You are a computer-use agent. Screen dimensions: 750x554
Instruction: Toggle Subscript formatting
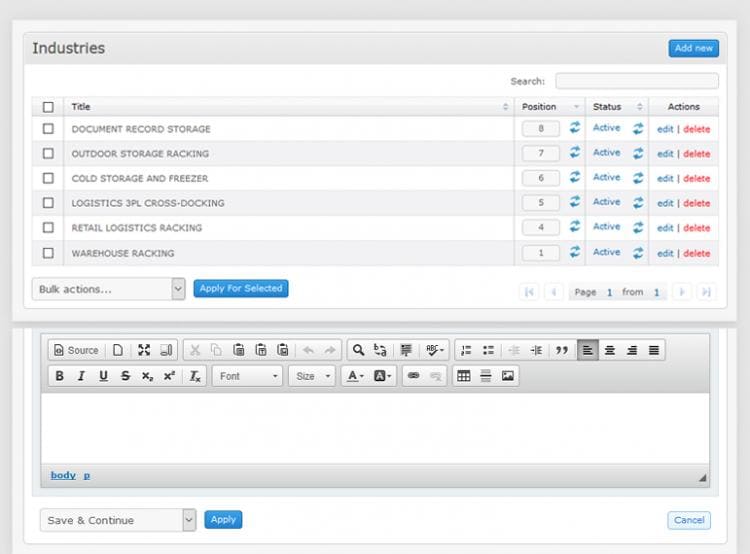147,376
